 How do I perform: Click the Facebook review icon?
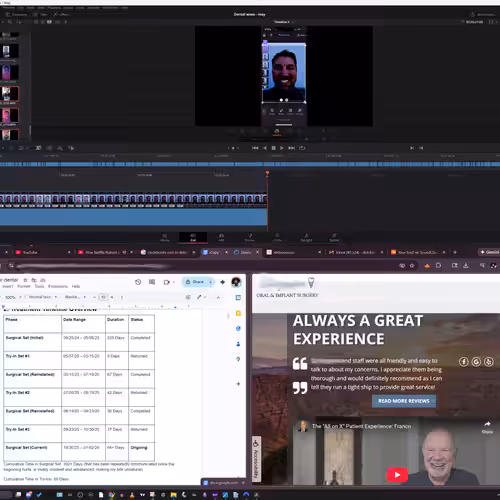click(x=464, y=362)
